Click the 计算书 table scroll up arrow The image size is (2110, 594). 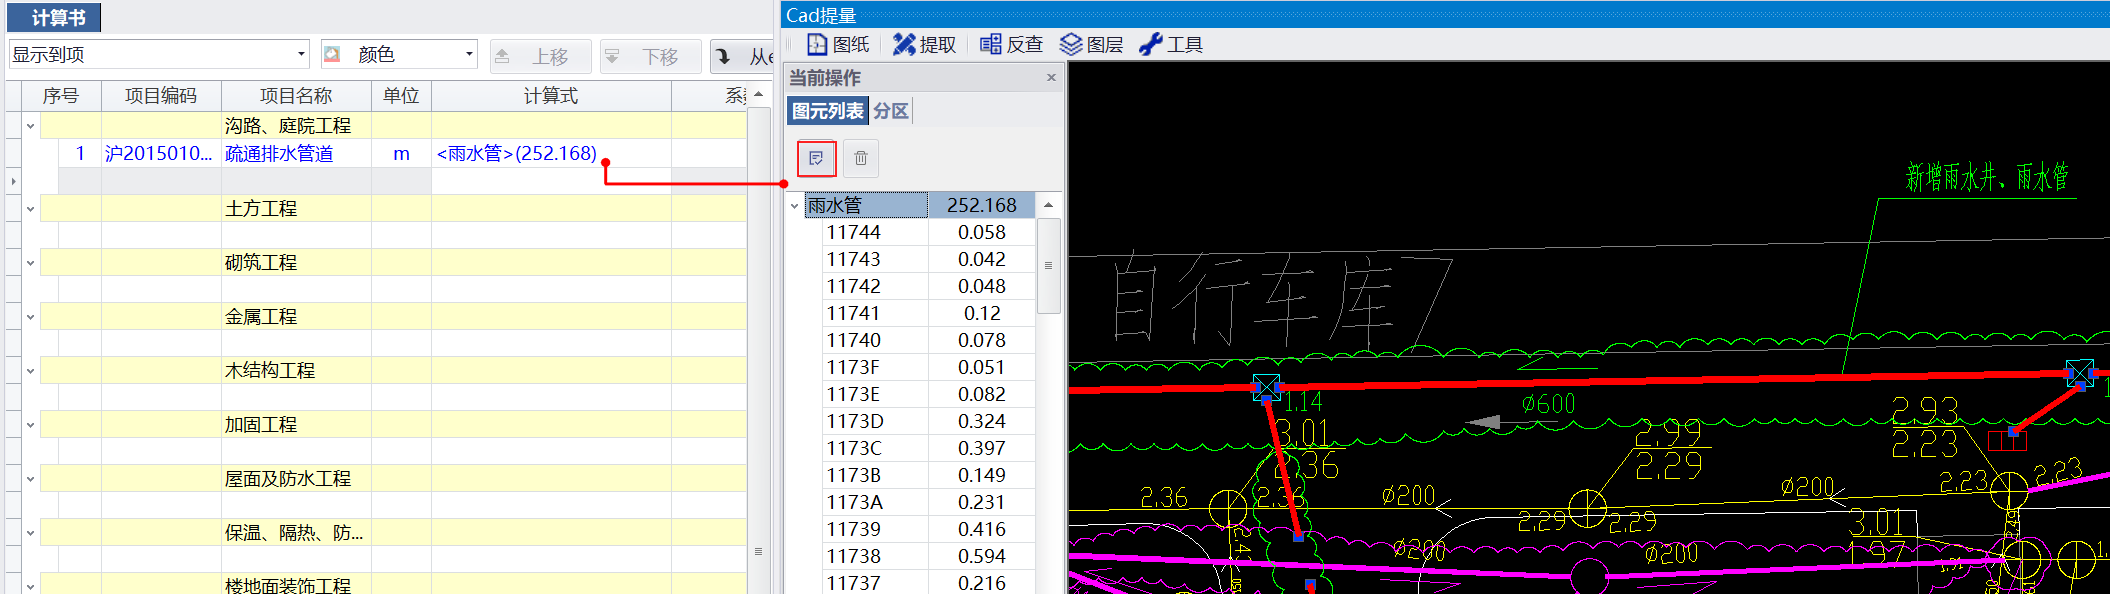tap(759, 95)
